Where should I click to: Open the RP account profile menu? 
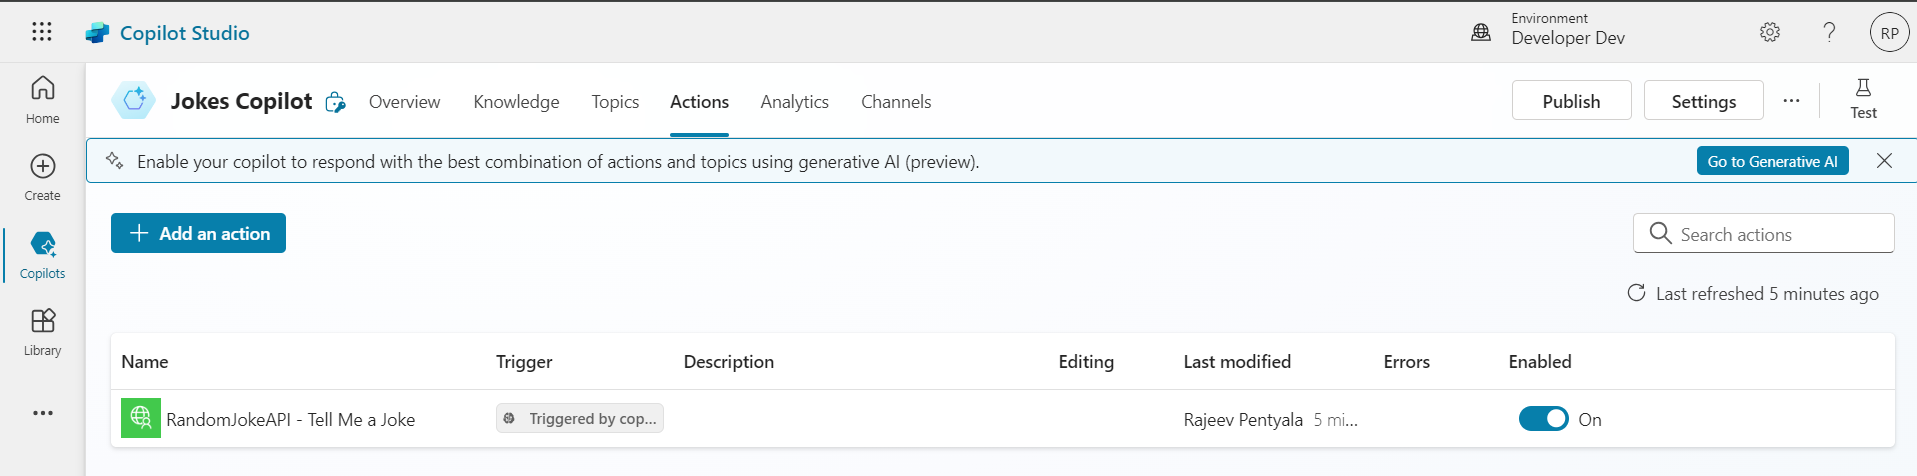click(x=1889, y=33)
